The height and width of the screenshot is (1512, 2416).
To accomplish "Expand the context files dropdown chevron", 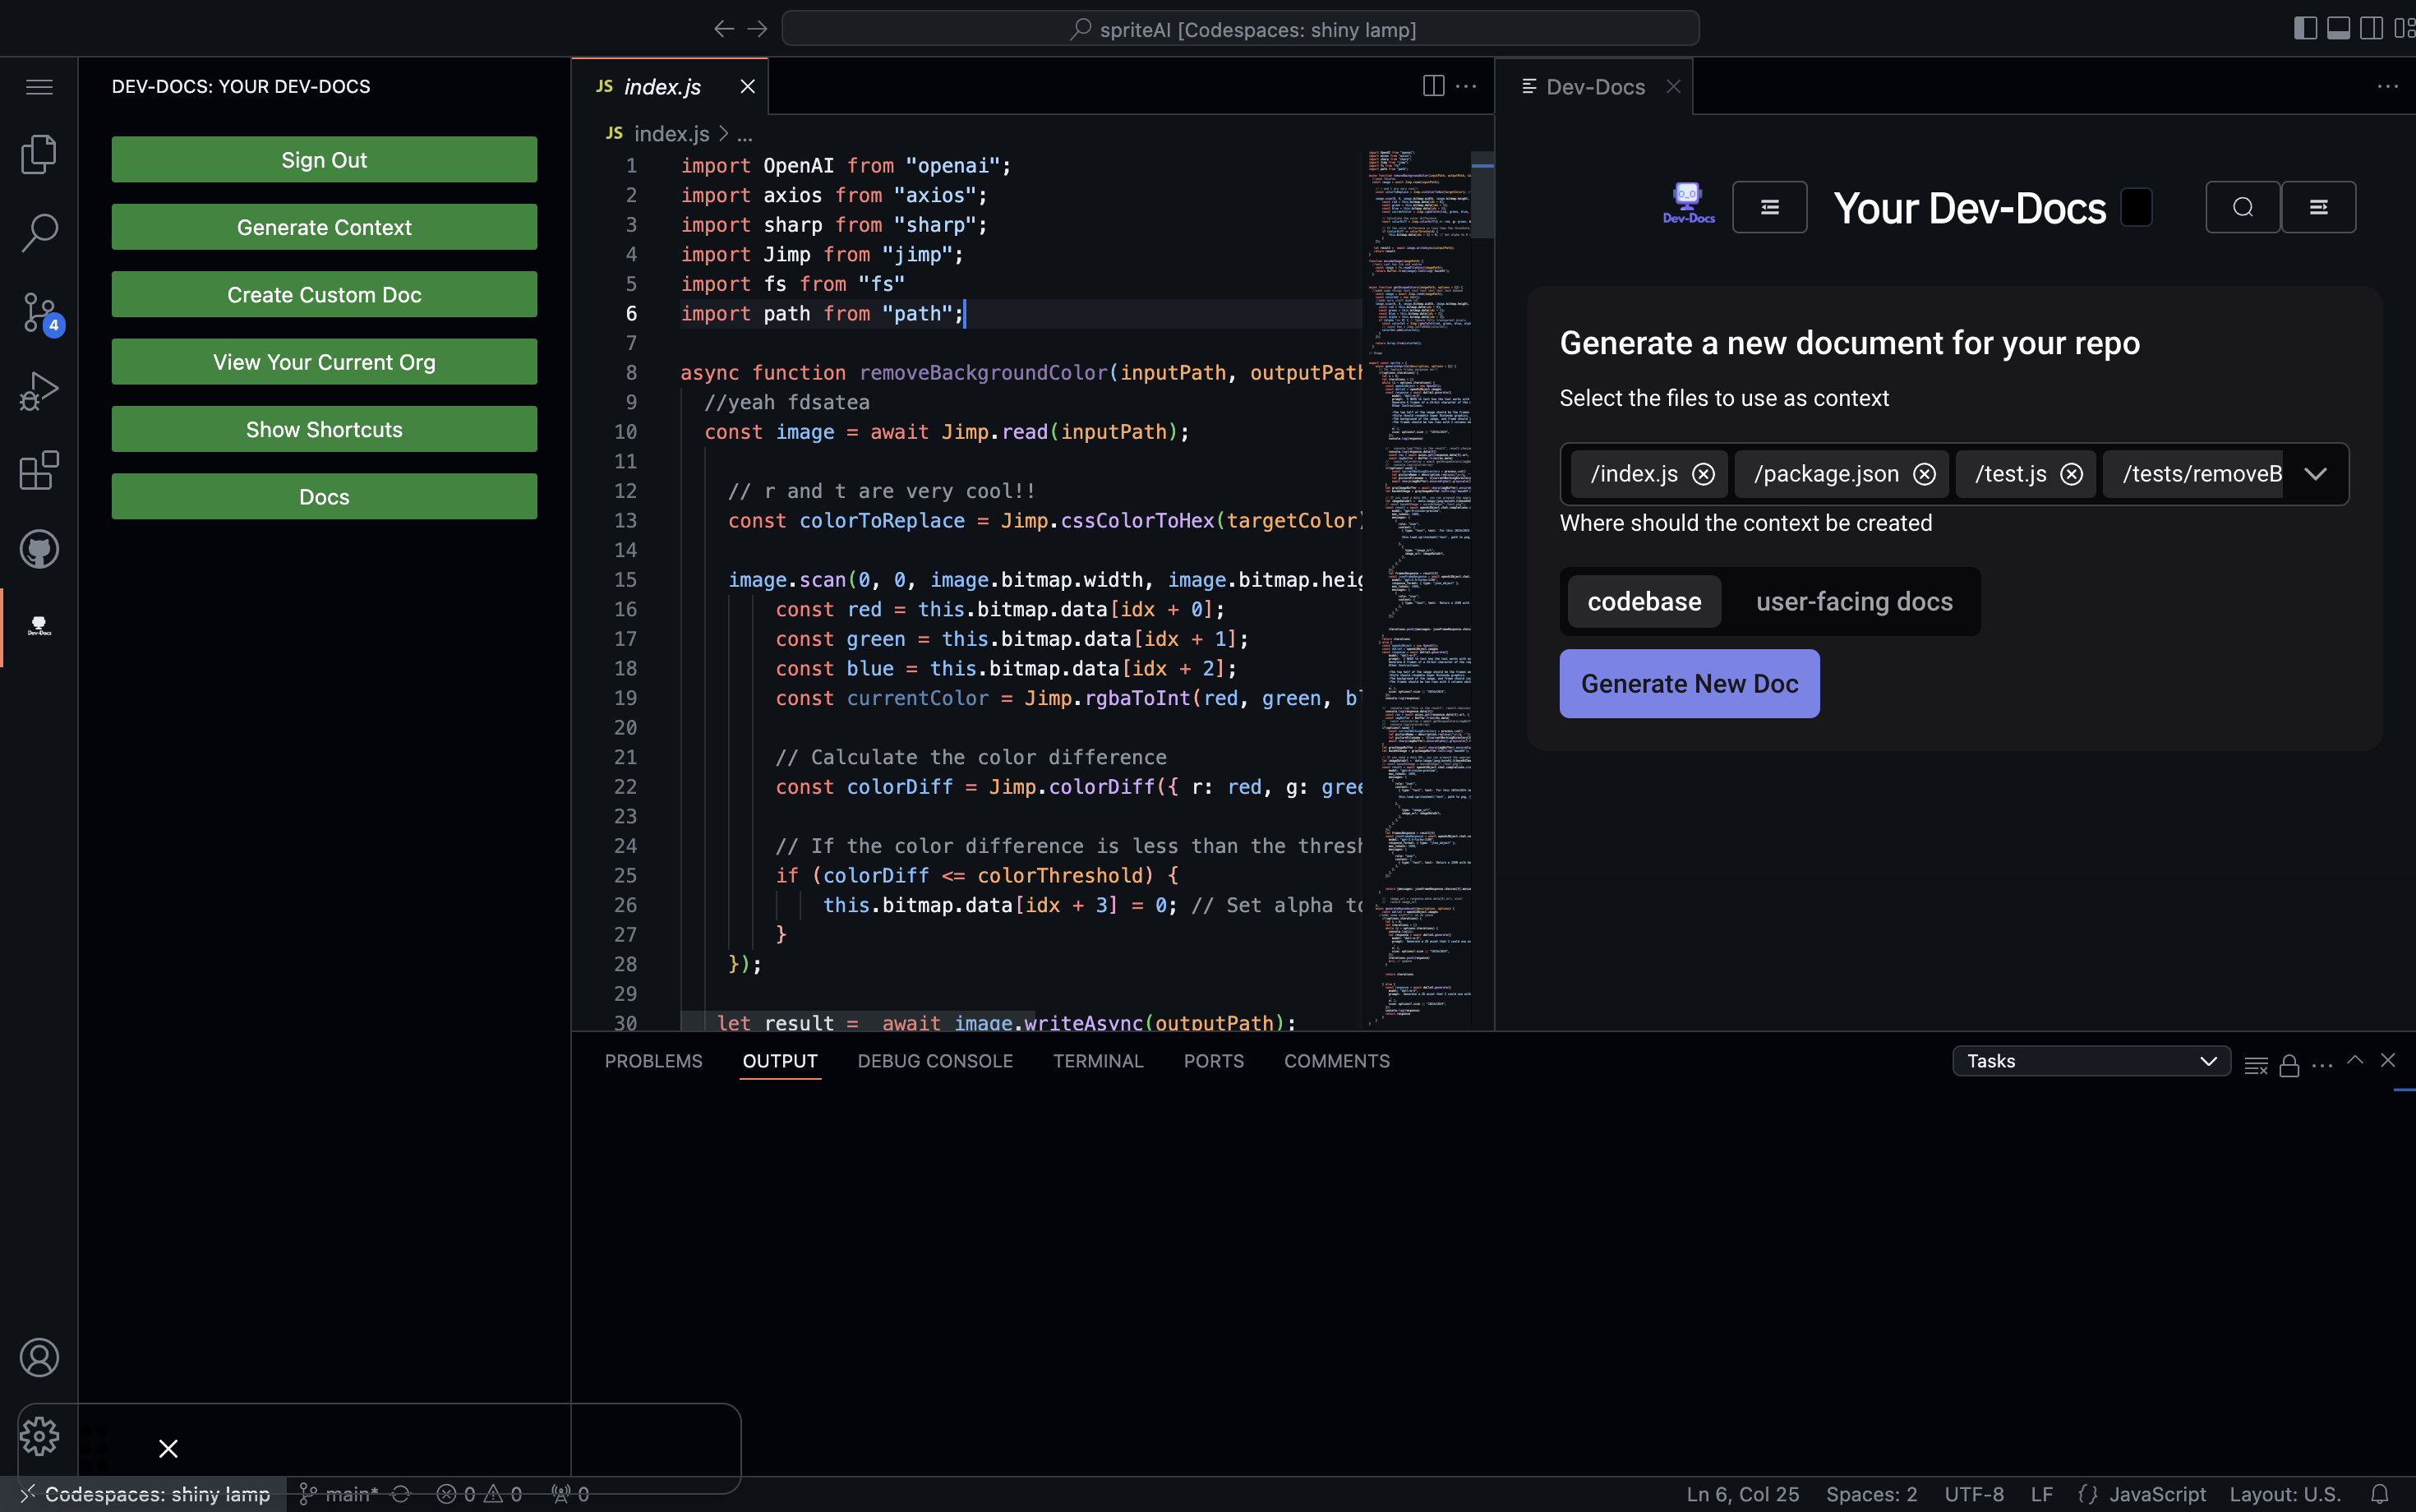I will pyautogui.click(x=2315, y=474).
